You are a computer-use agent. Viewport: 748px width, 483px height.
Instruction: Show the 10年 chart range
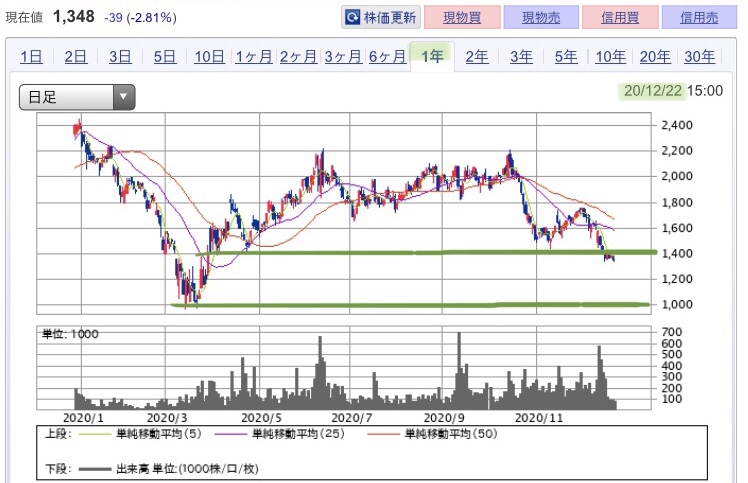610,57
